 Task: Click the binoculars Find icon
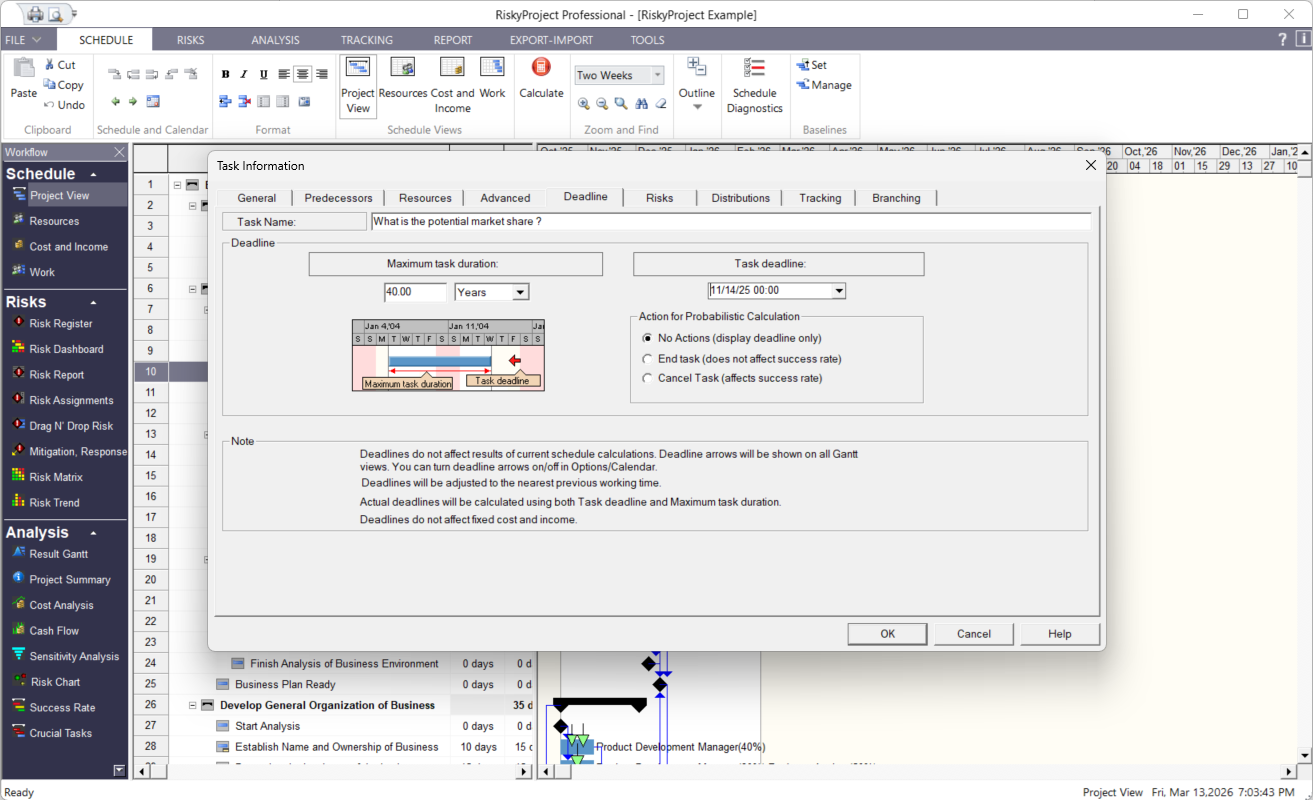(641, 103)
